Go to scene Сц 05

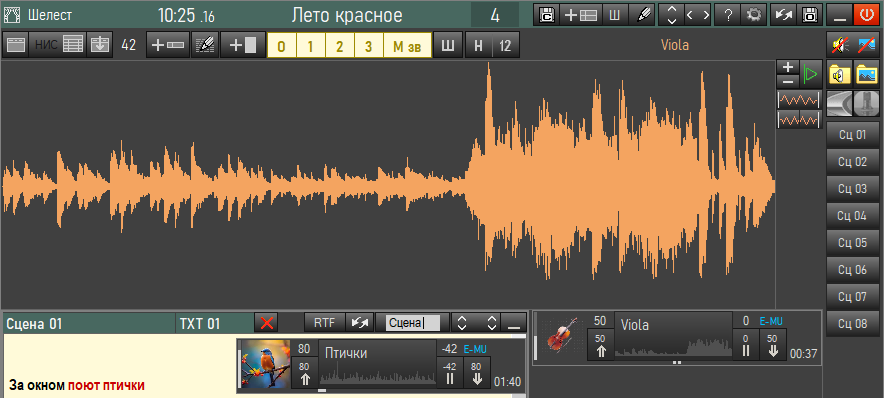[x=852, y=243]
